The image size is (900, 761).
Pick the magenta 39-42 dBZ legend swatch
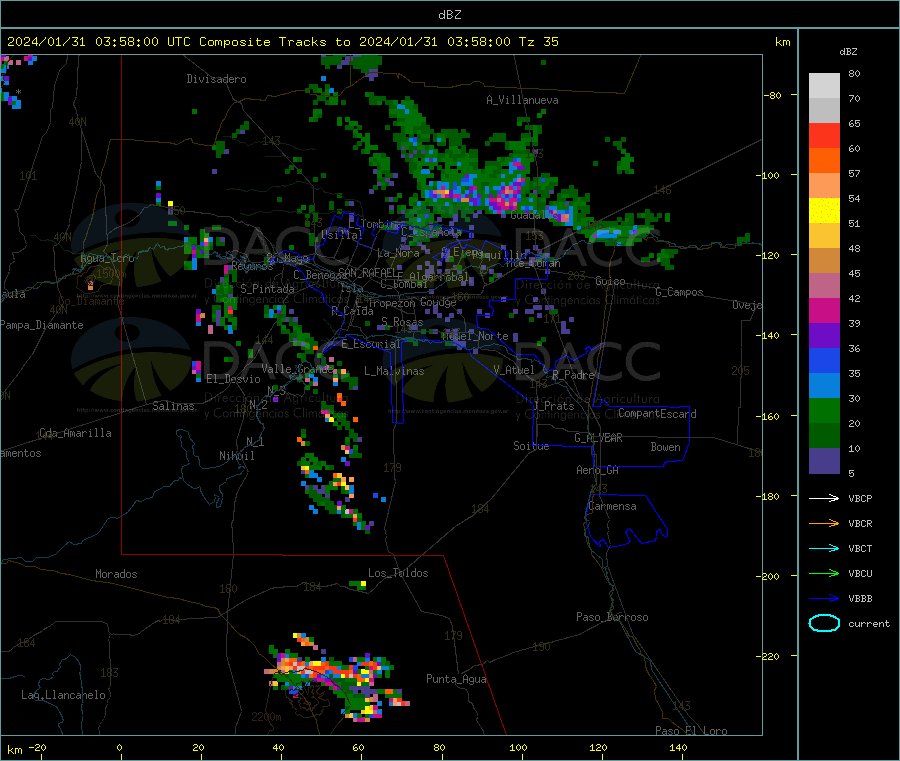[x=824, y=310]
